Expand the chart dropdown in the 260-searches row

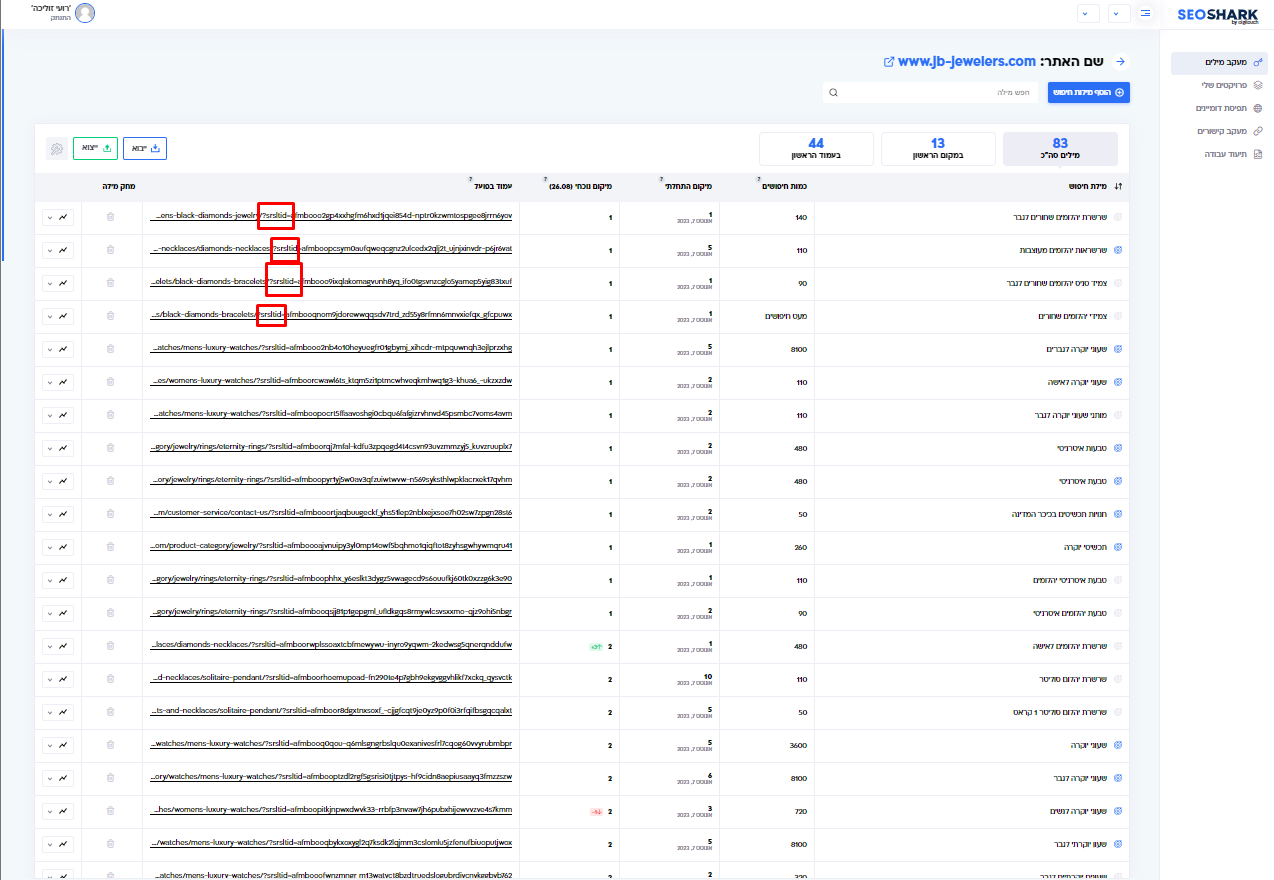(58, 547)
